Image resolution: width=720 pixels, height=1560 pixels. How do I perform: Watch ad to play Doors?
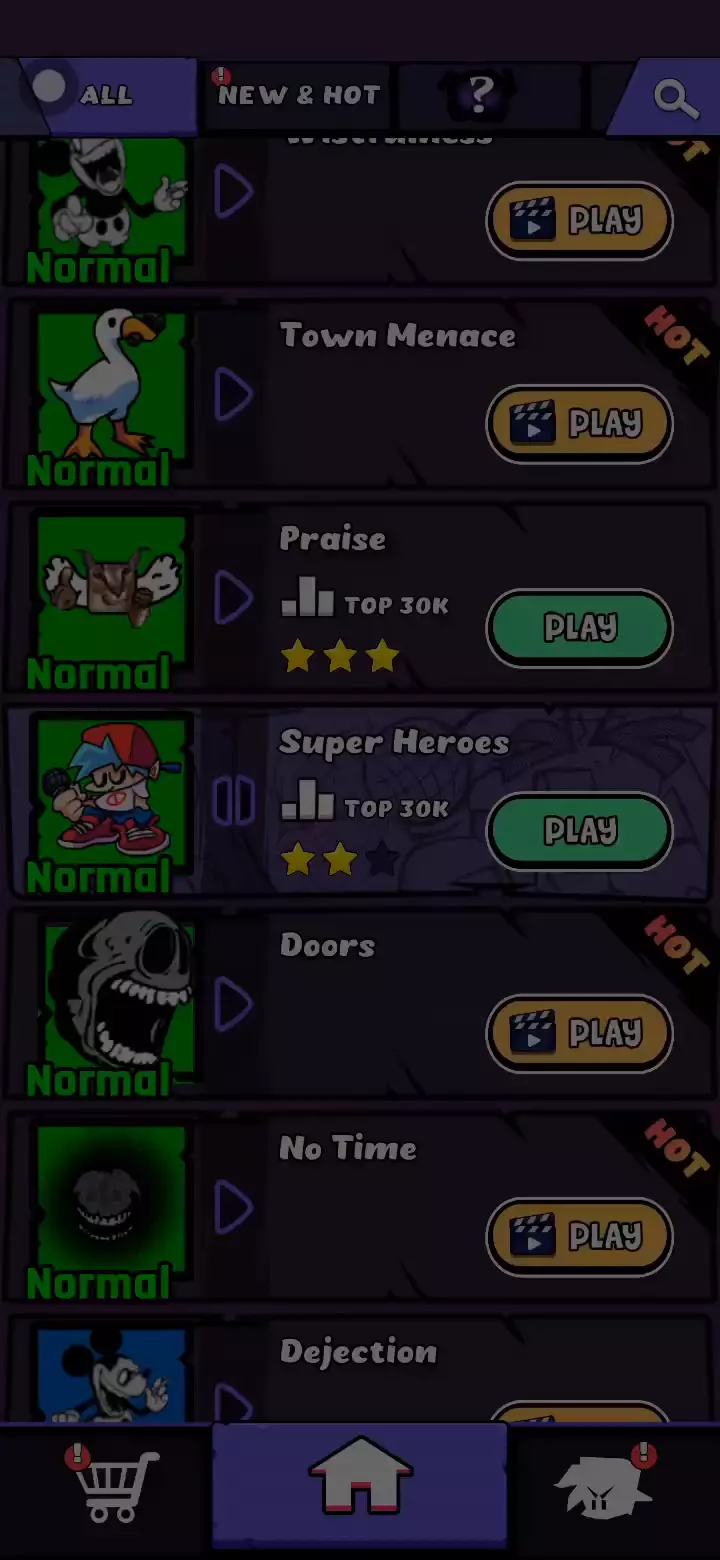579,1033
